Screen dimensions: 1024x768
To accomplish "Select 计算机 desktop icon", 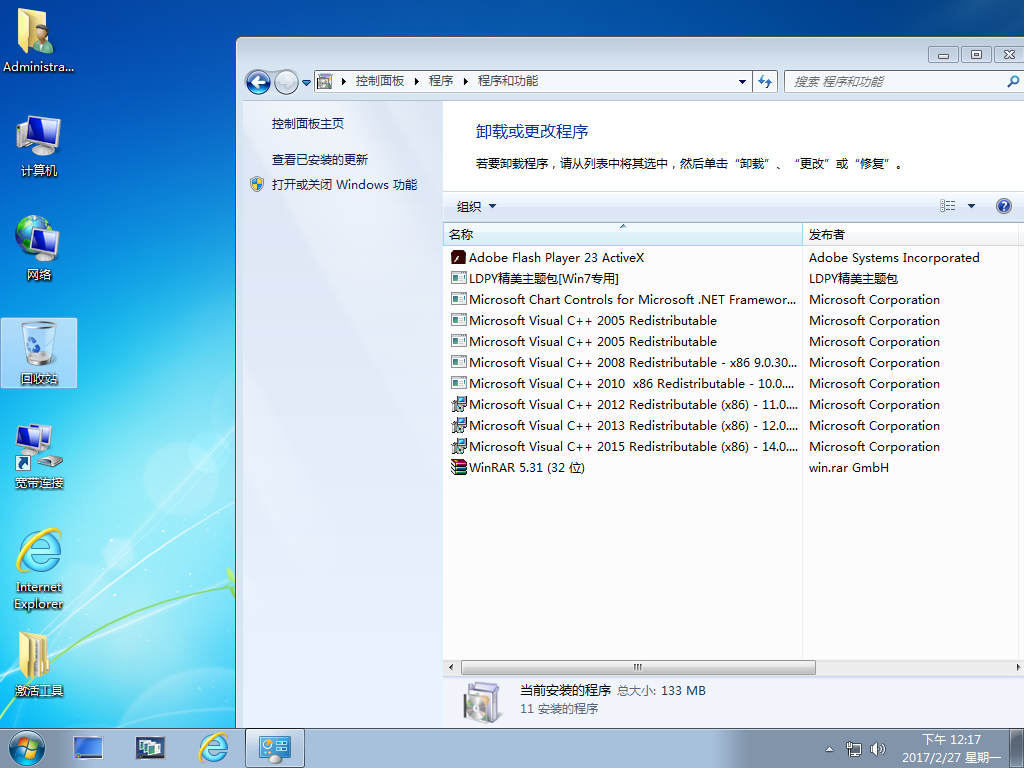I will [x=39, y=146].
